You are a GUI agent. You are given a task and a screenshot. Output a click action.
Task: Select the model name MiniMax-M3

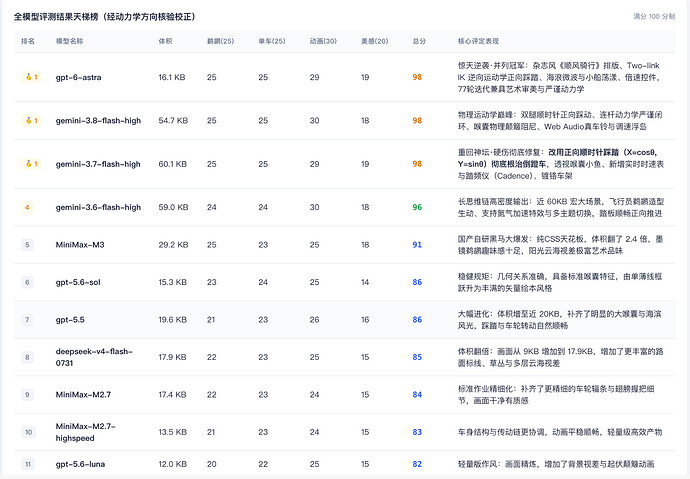pos(80,245)
